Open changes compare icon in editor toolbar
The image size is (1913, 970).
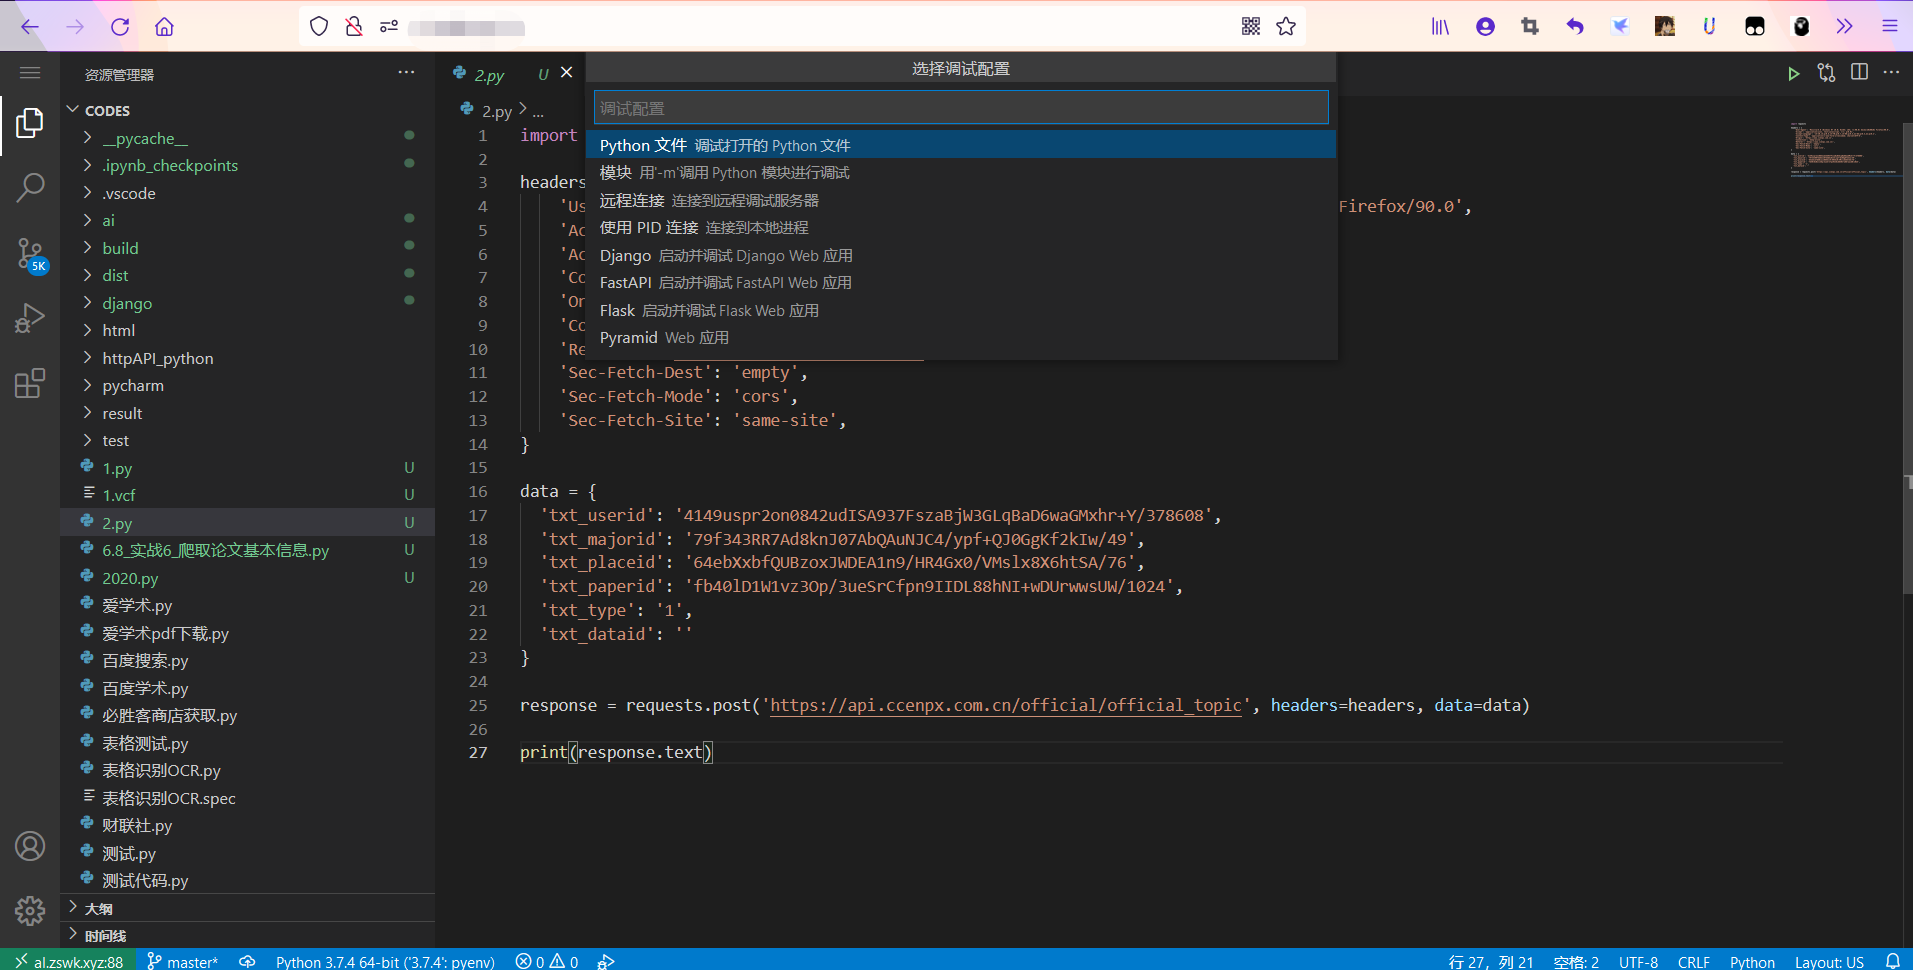click(x=1827, y=73)
